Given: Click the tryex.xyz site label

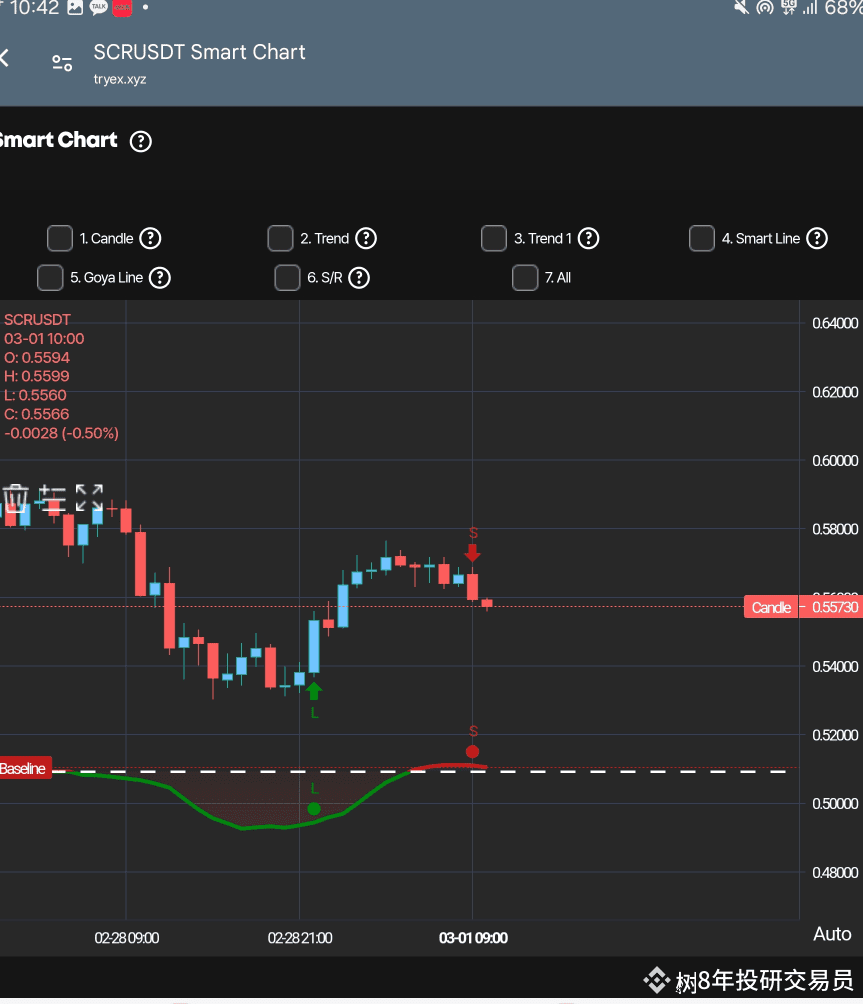Looking at the screenshot, I should pyautogui.click(x=119, y=79).
